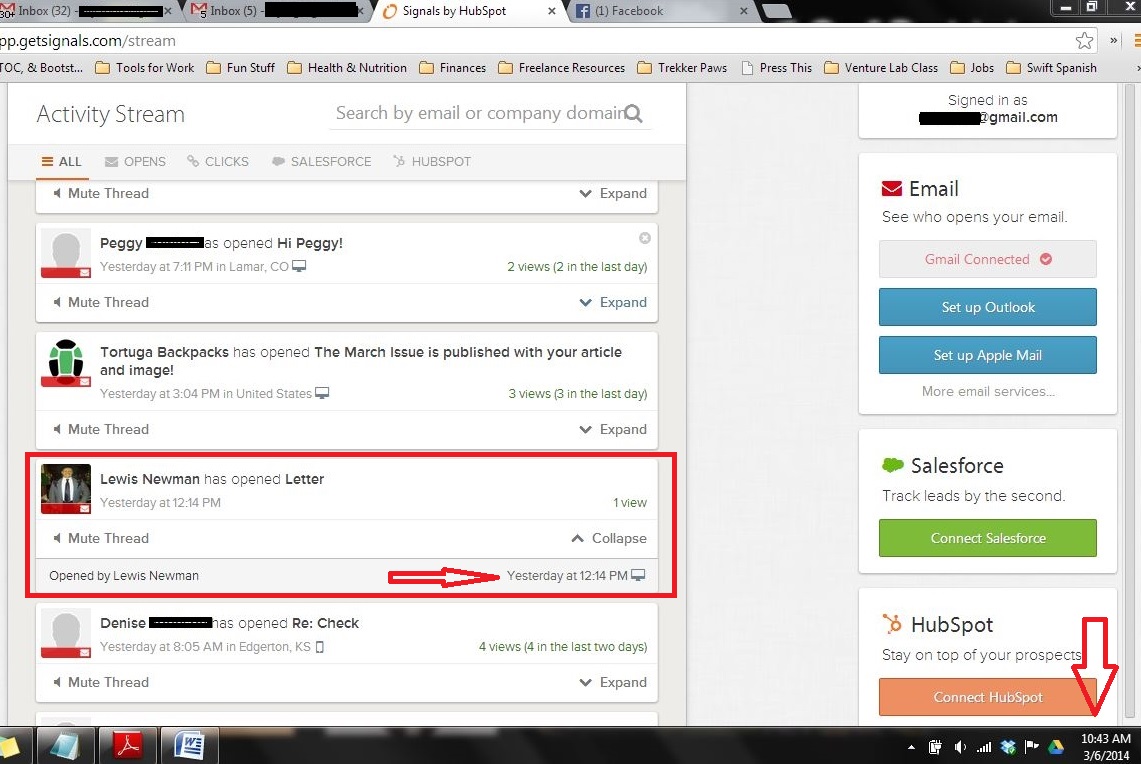
Task: Bookmark this page with the star icon
Action: click(x=1084, y=41)
